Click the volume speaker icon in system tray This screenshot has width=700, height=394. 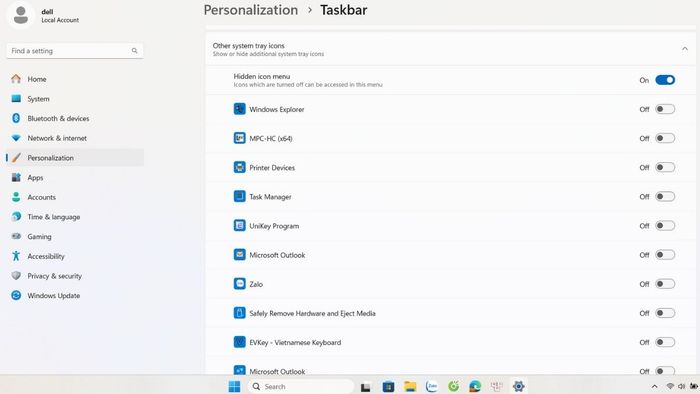(681, 386)
